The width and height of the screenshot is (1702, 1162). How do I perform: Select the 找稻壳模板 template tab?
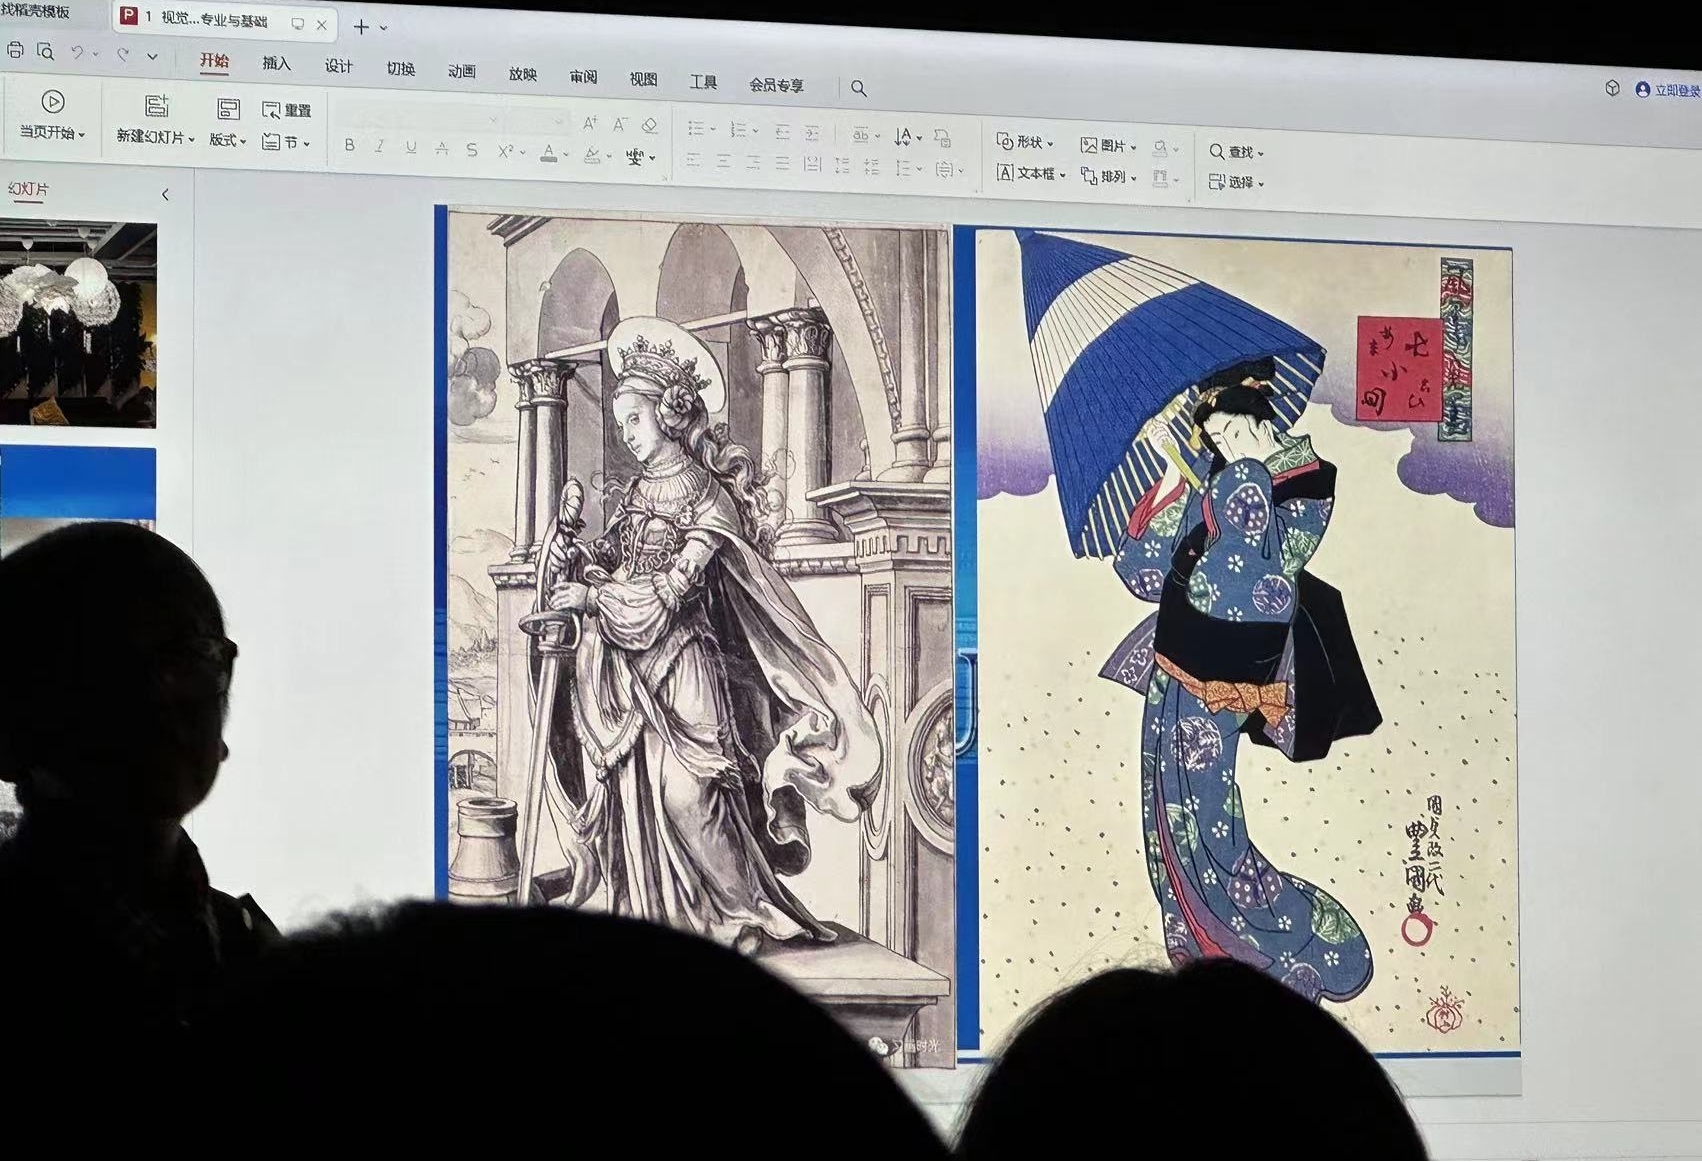click(x=35, y=12)
